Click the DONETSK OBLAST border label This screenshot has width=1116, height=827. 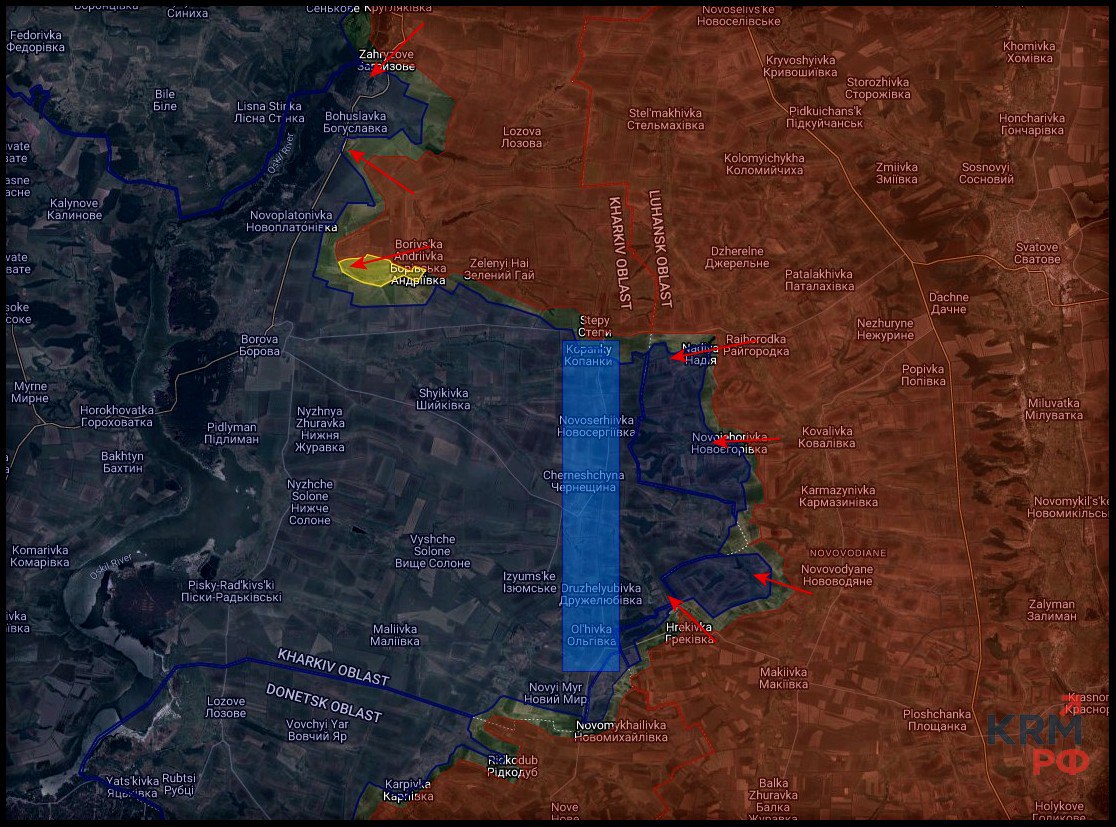323,703
